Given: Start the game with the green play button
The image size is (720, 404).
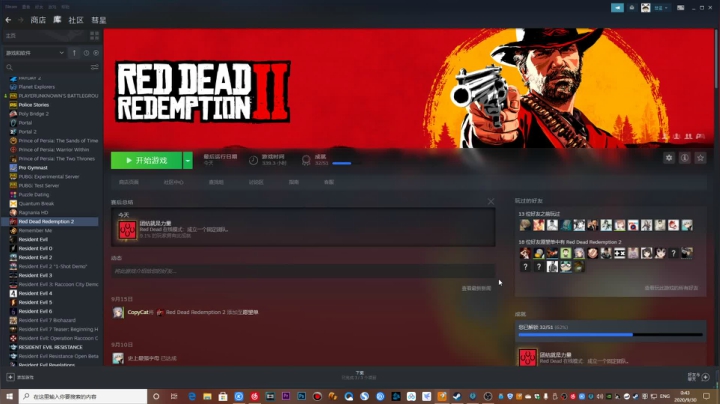Looking at the screenshot, I should coord(146,160).
